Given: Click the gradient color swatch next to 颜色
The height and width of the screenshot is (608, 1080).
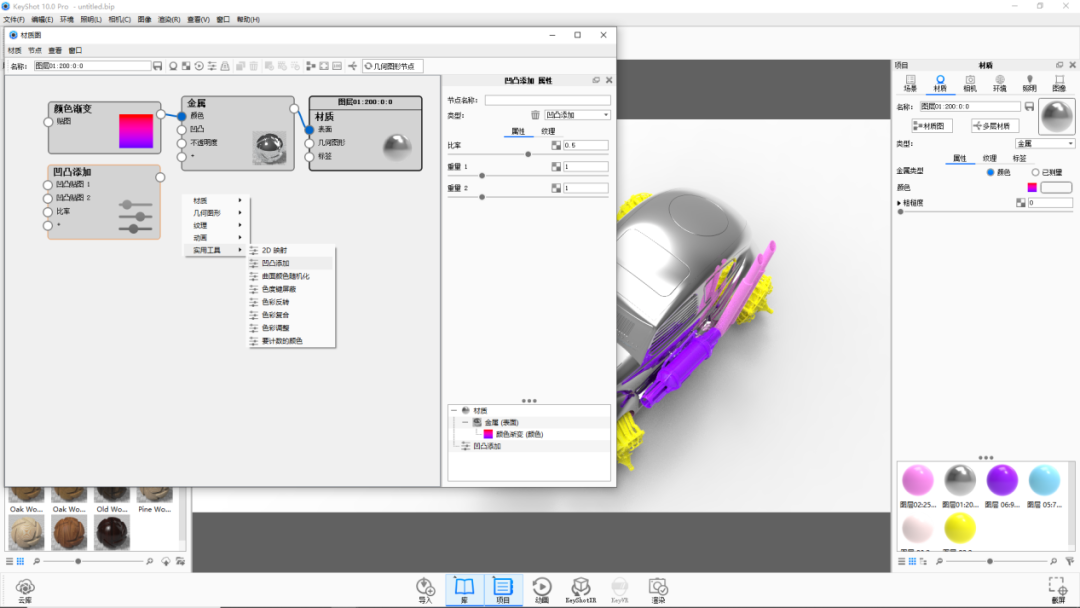Looking at the screenshot, I should pyautogui.click(x=1032, y=187).
